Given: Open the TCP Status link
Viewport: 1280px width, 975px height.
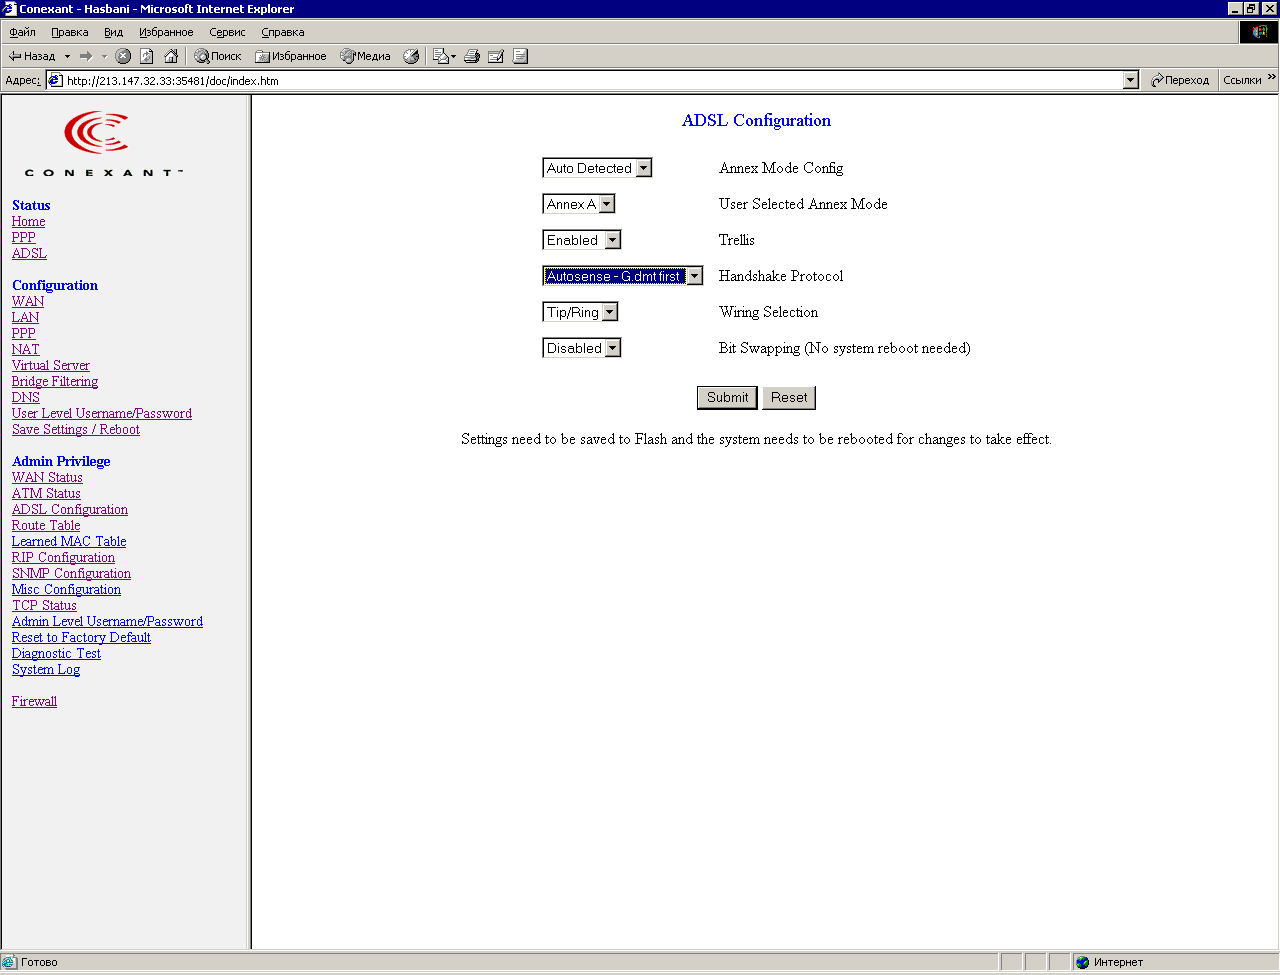Looking at the screenshot, I should click(x=44, y=605).
